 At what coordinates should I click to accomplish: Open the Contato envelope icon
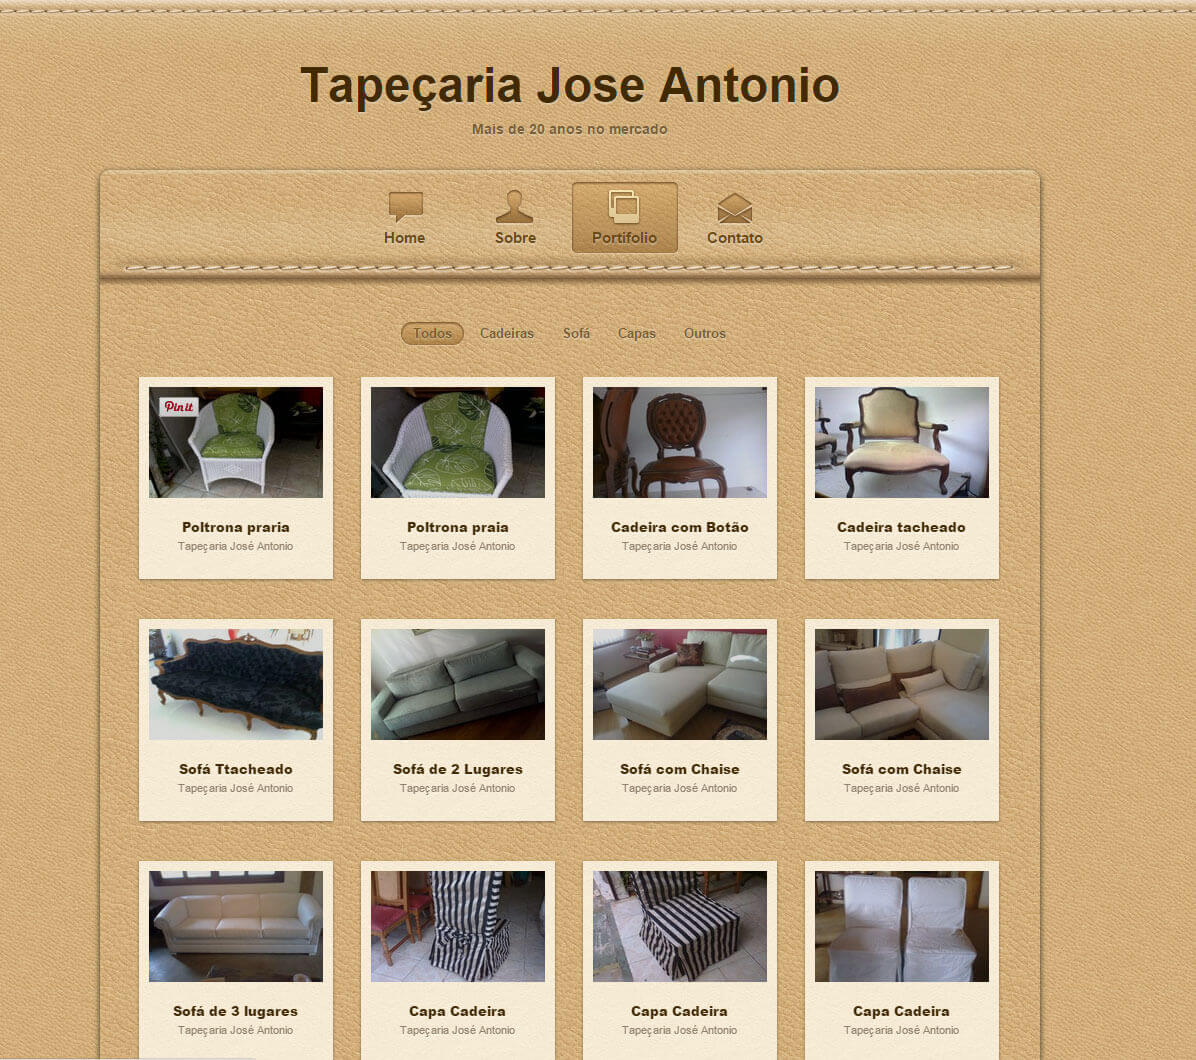[x=735, y=207]
